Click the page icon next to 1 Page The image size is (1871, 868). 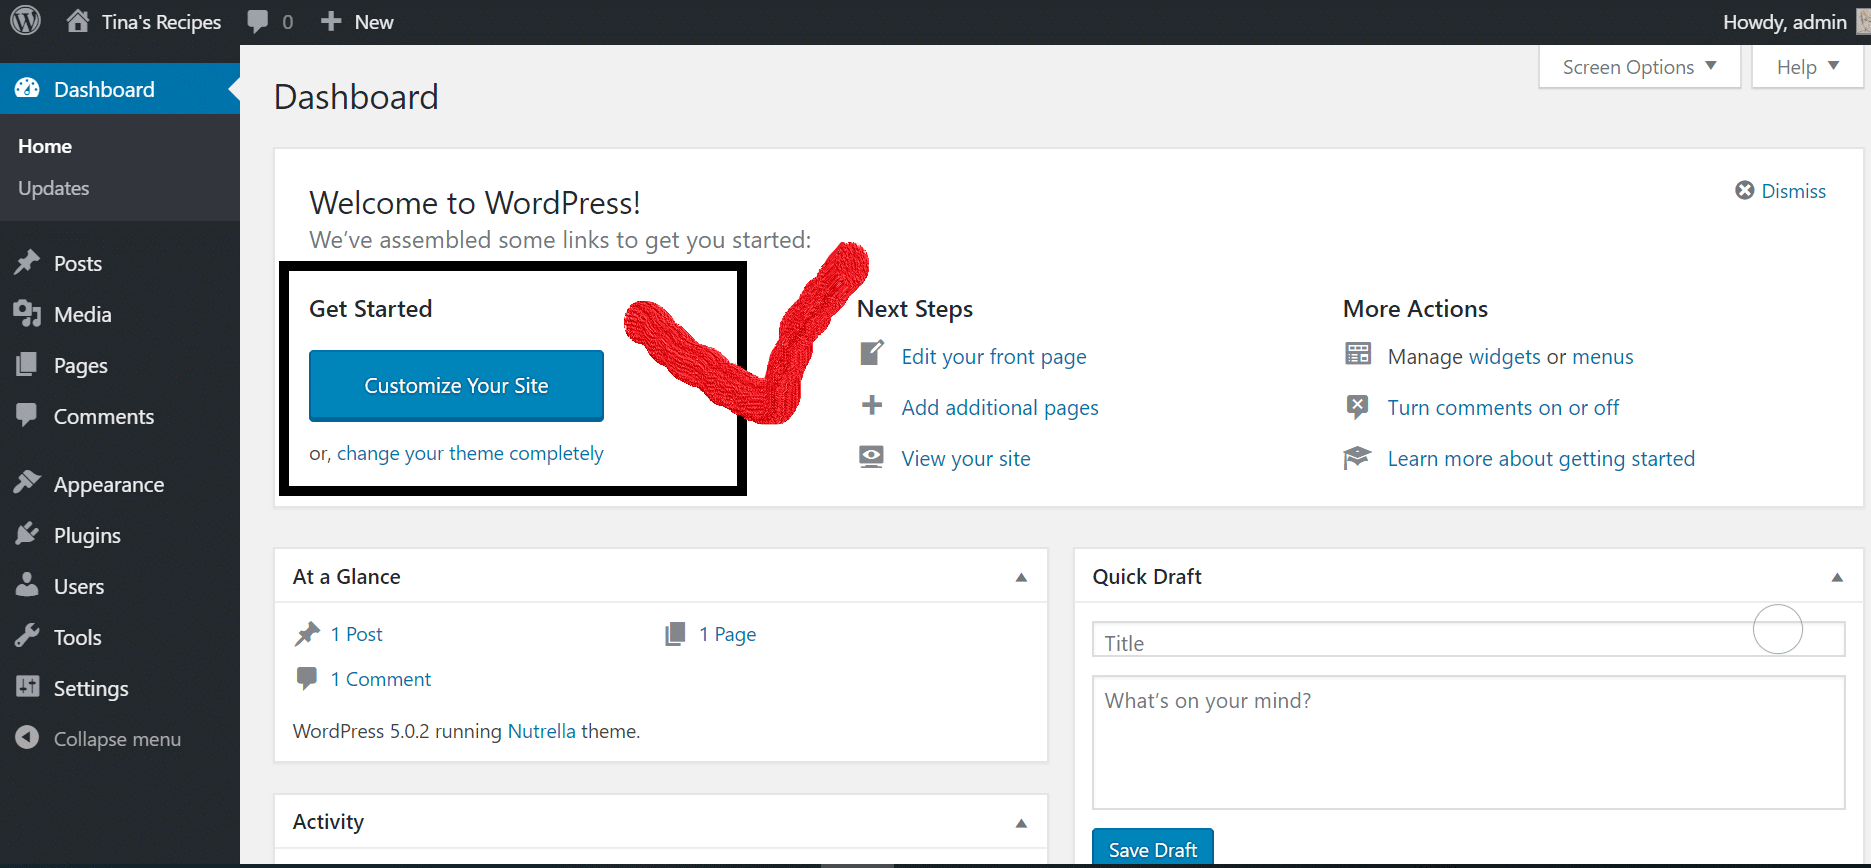(676, 634)
